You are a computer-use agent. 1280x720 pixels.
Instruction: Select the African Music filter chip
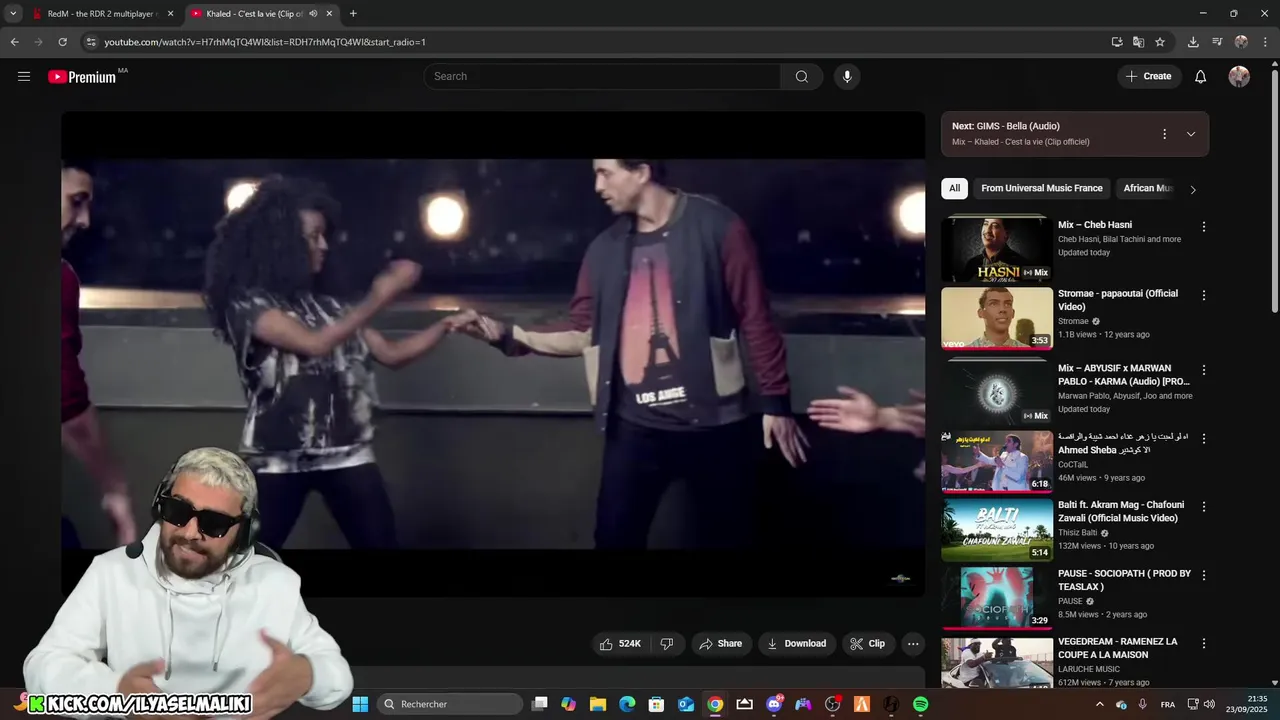[x=1146, y=188]
